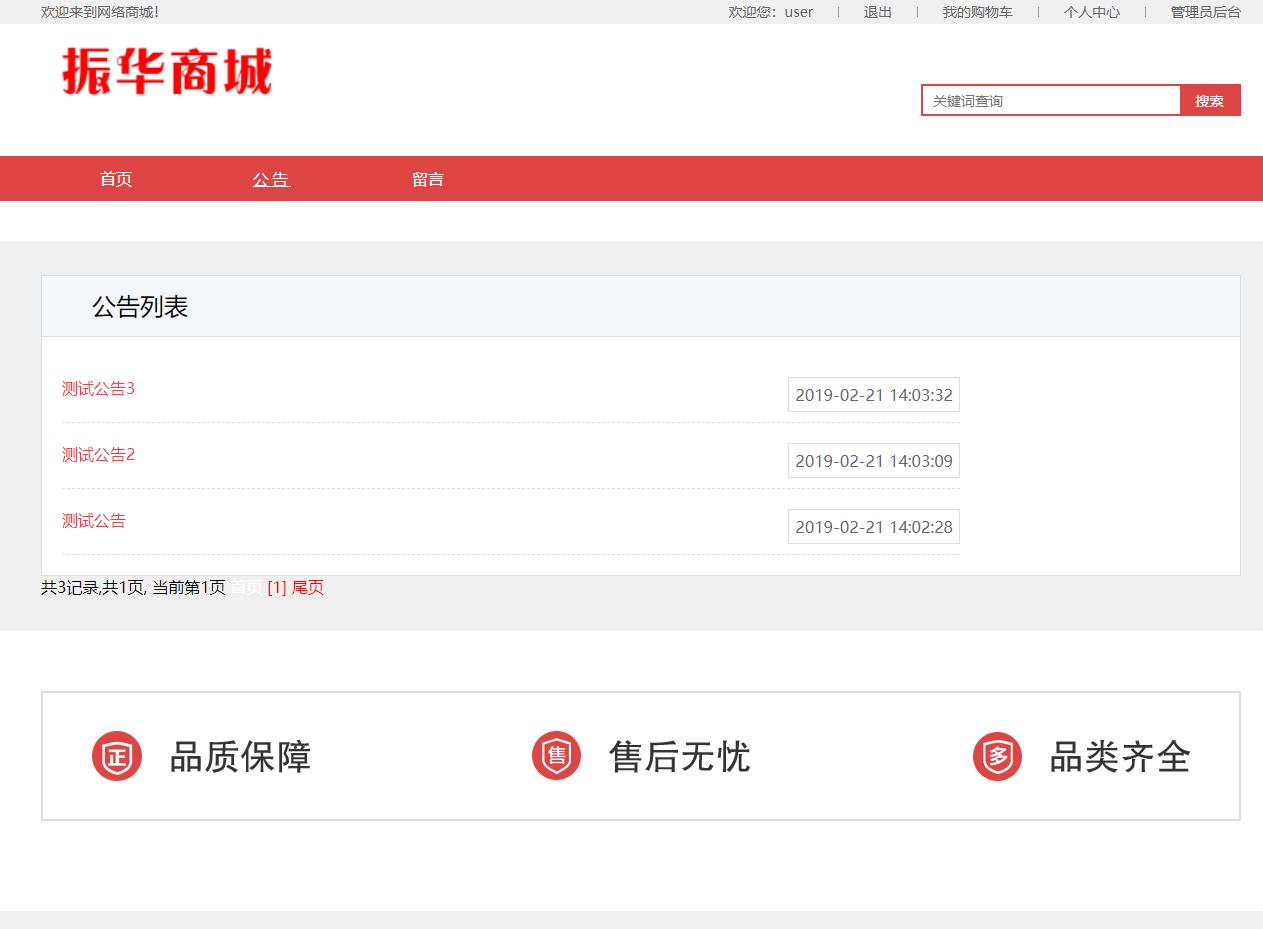Select page [1] in pagination
Image resolution: width=1263 pixels, height=929 pixels.
(x=276, y=588)
